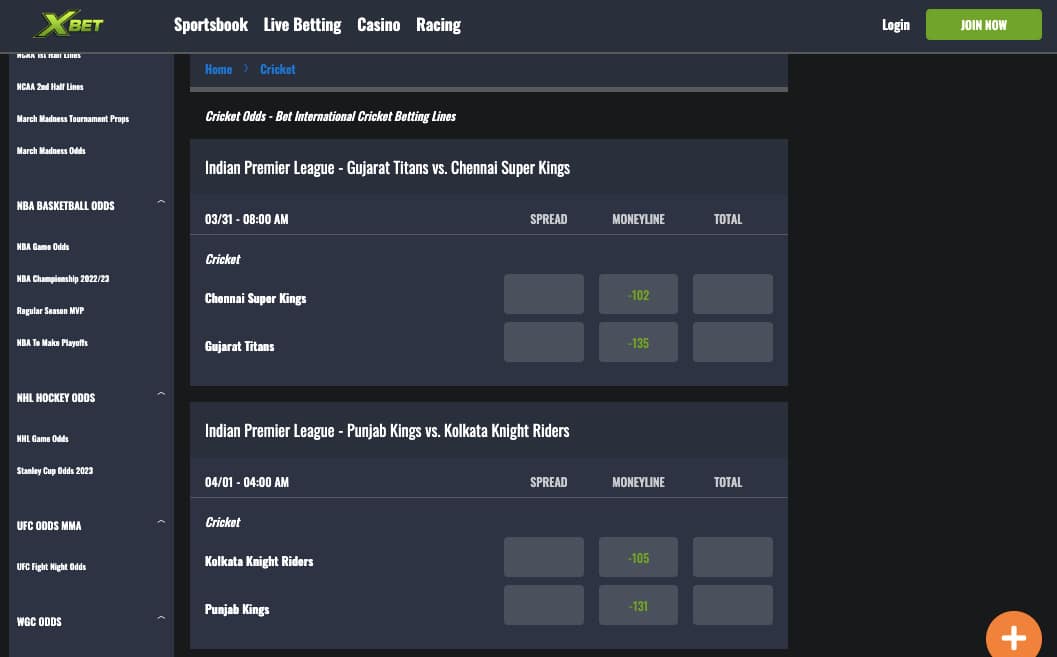Click the Gujarat Titans team name
This screenshot has height=657, width=1057.
pos(239,346)
